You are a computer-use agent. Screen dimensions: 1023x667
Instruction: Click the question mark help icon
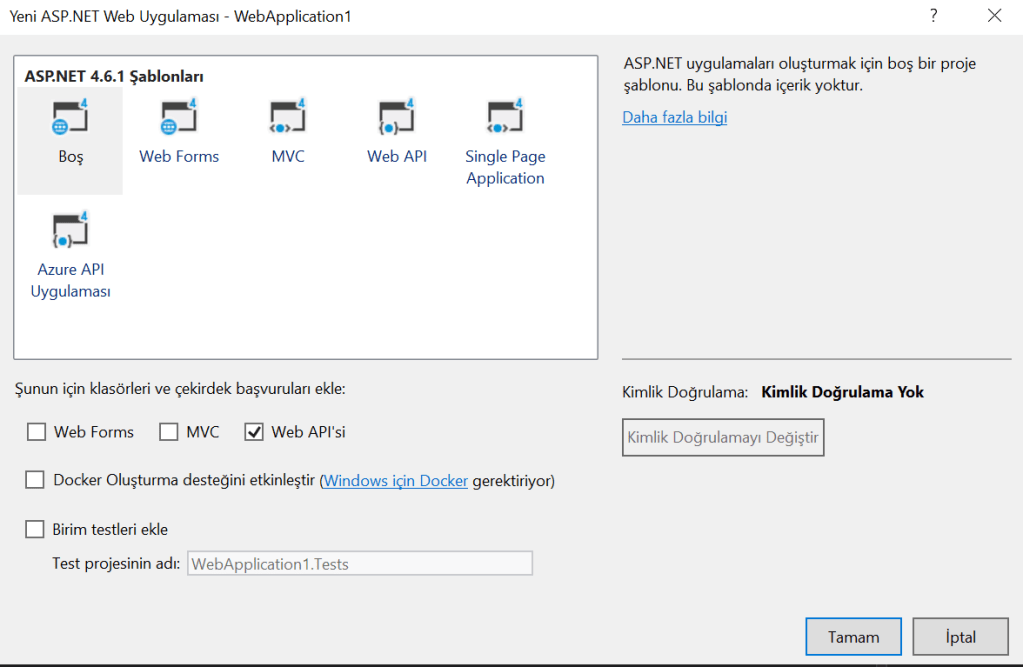pos(934,16)
